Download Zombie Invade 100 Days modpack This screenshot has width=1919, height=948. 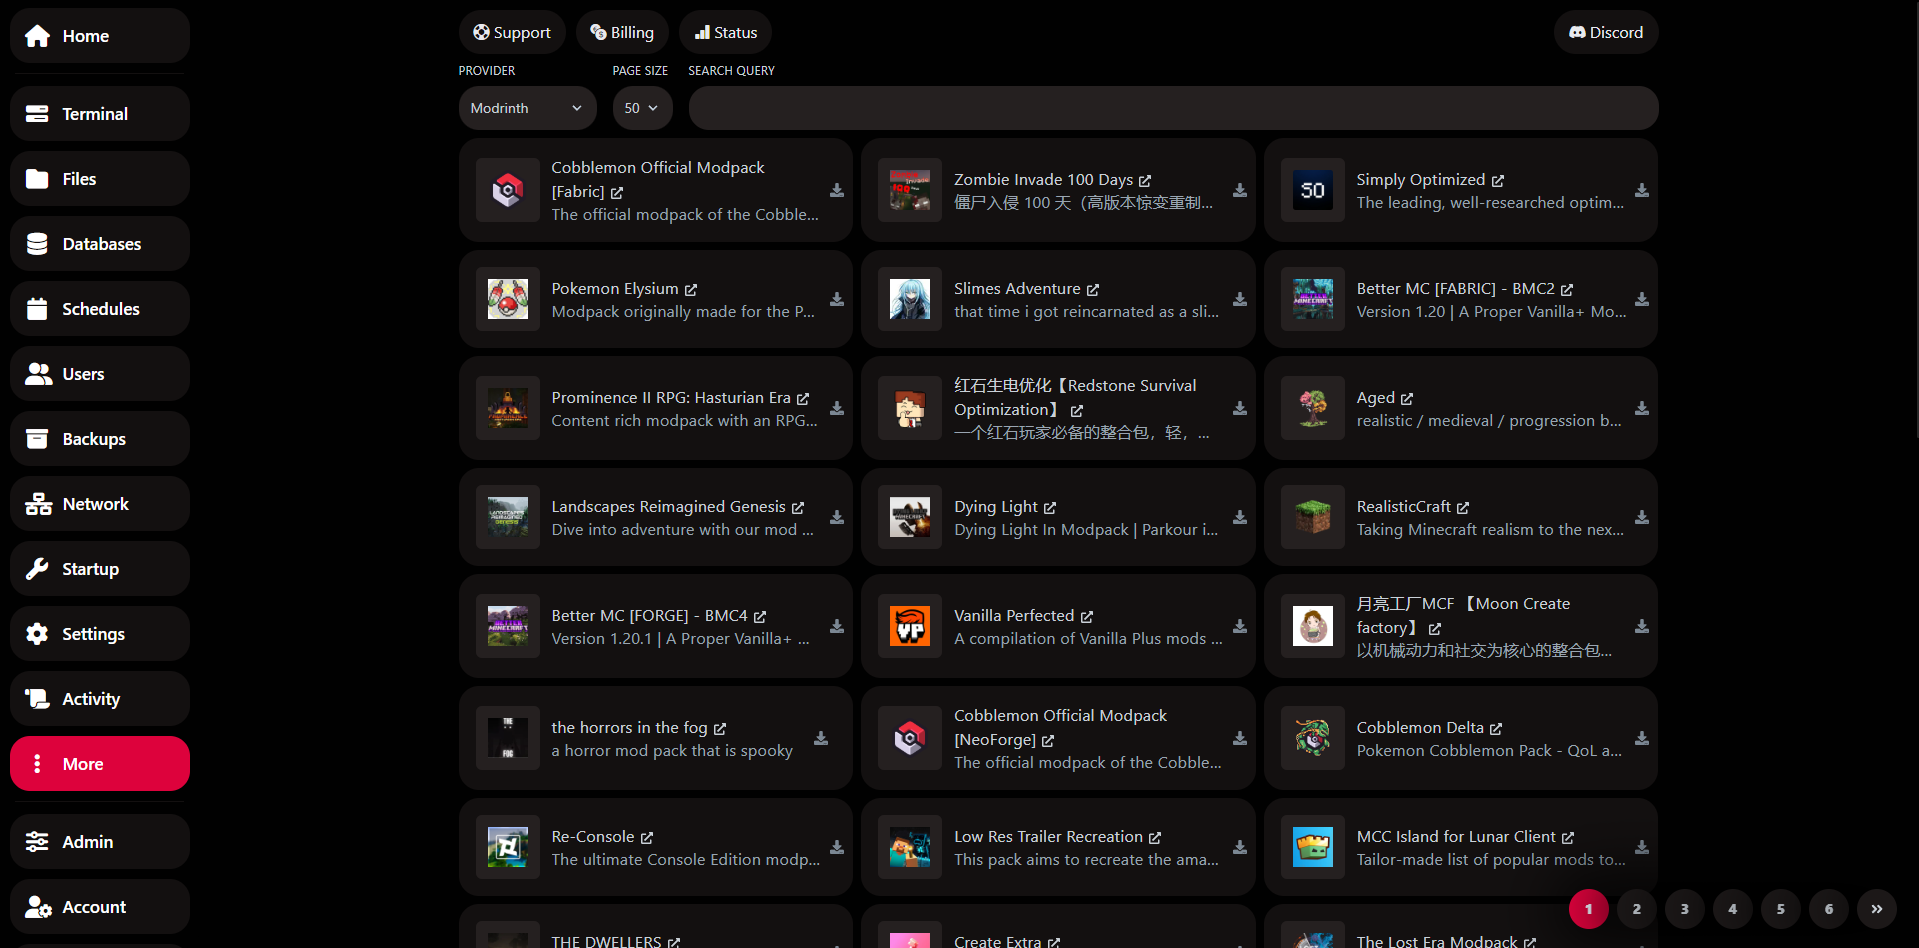click(1239, 190)
